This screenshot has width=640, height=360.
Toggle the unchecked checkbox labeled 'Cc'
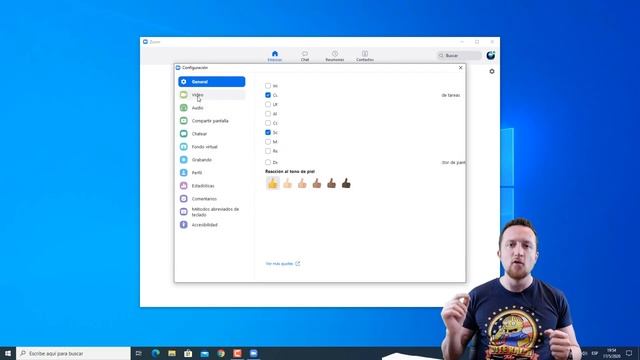[x=268, y=123]
